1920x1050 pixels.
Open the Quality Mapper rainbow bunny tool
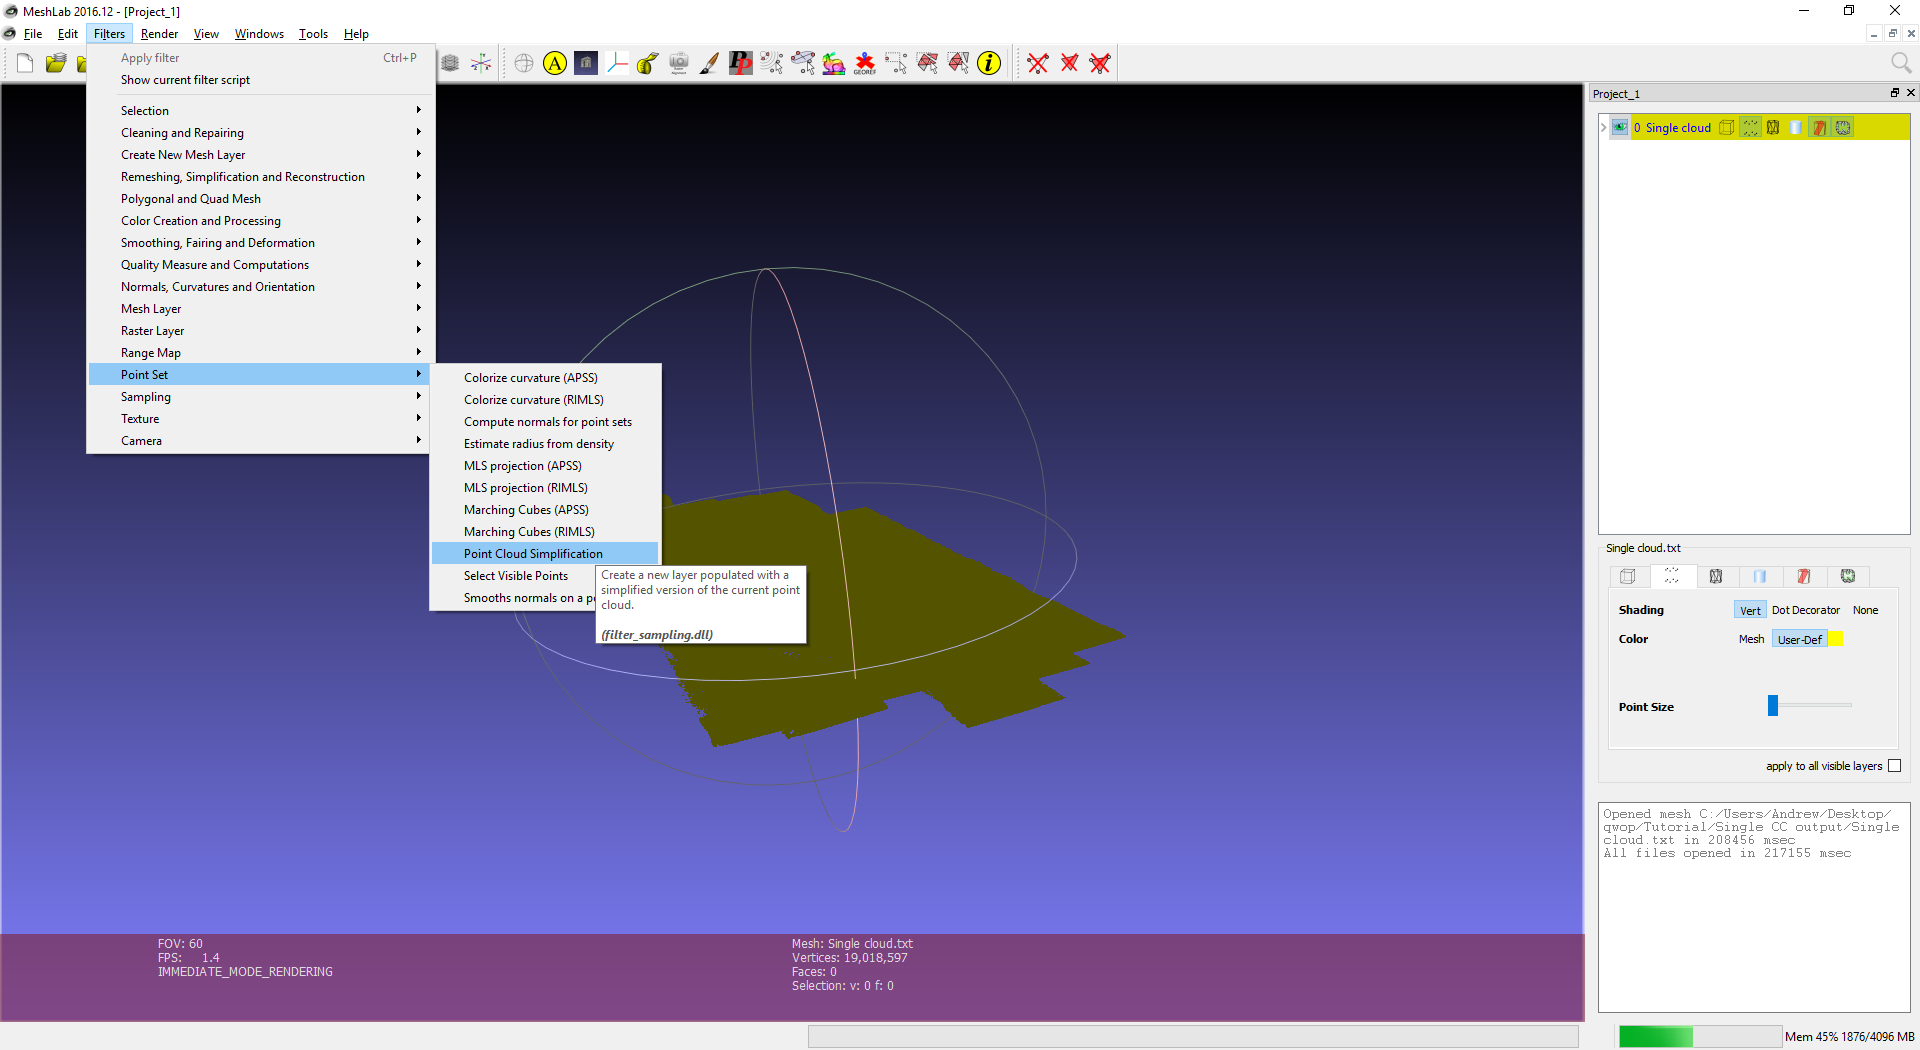tap(834, 63)
